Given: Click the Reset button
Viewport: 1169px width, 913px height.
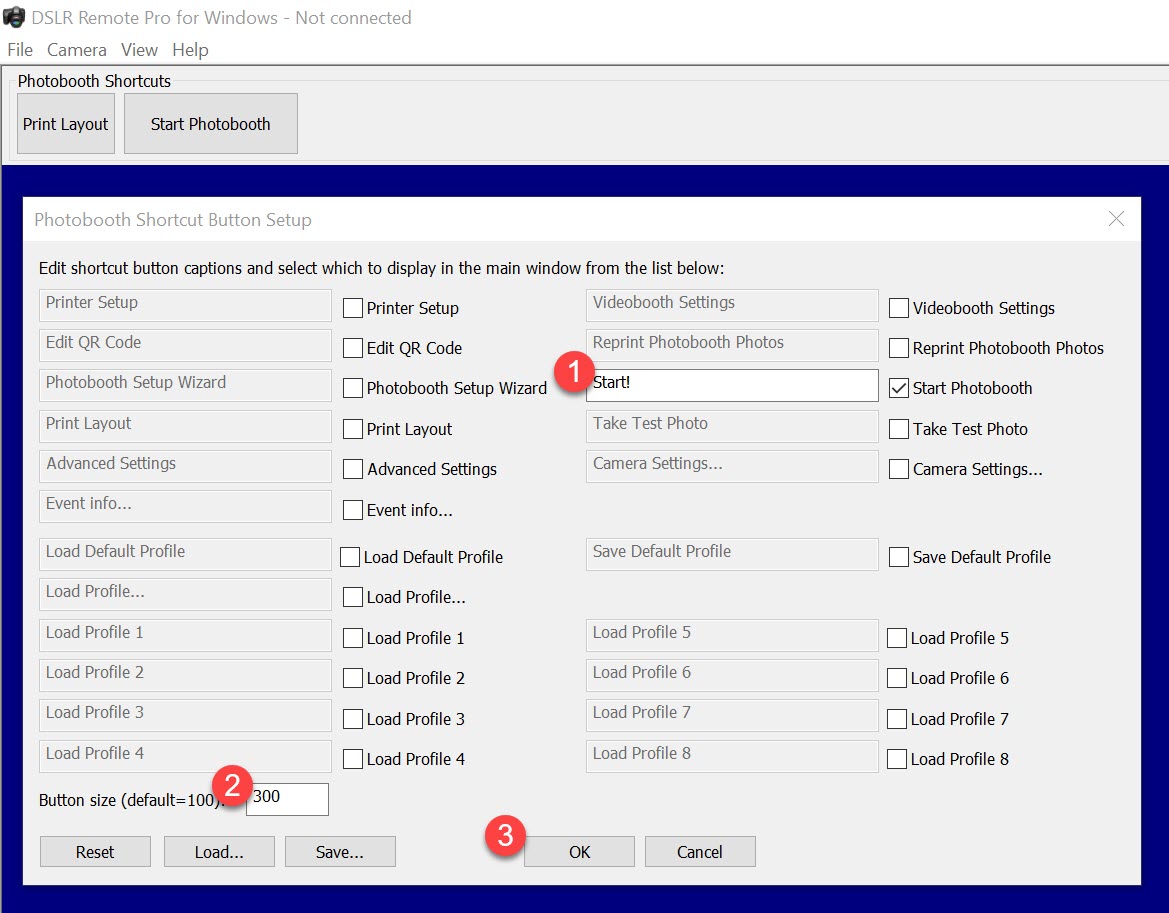Looking at the screenshot, I should (x=95, y=851).
